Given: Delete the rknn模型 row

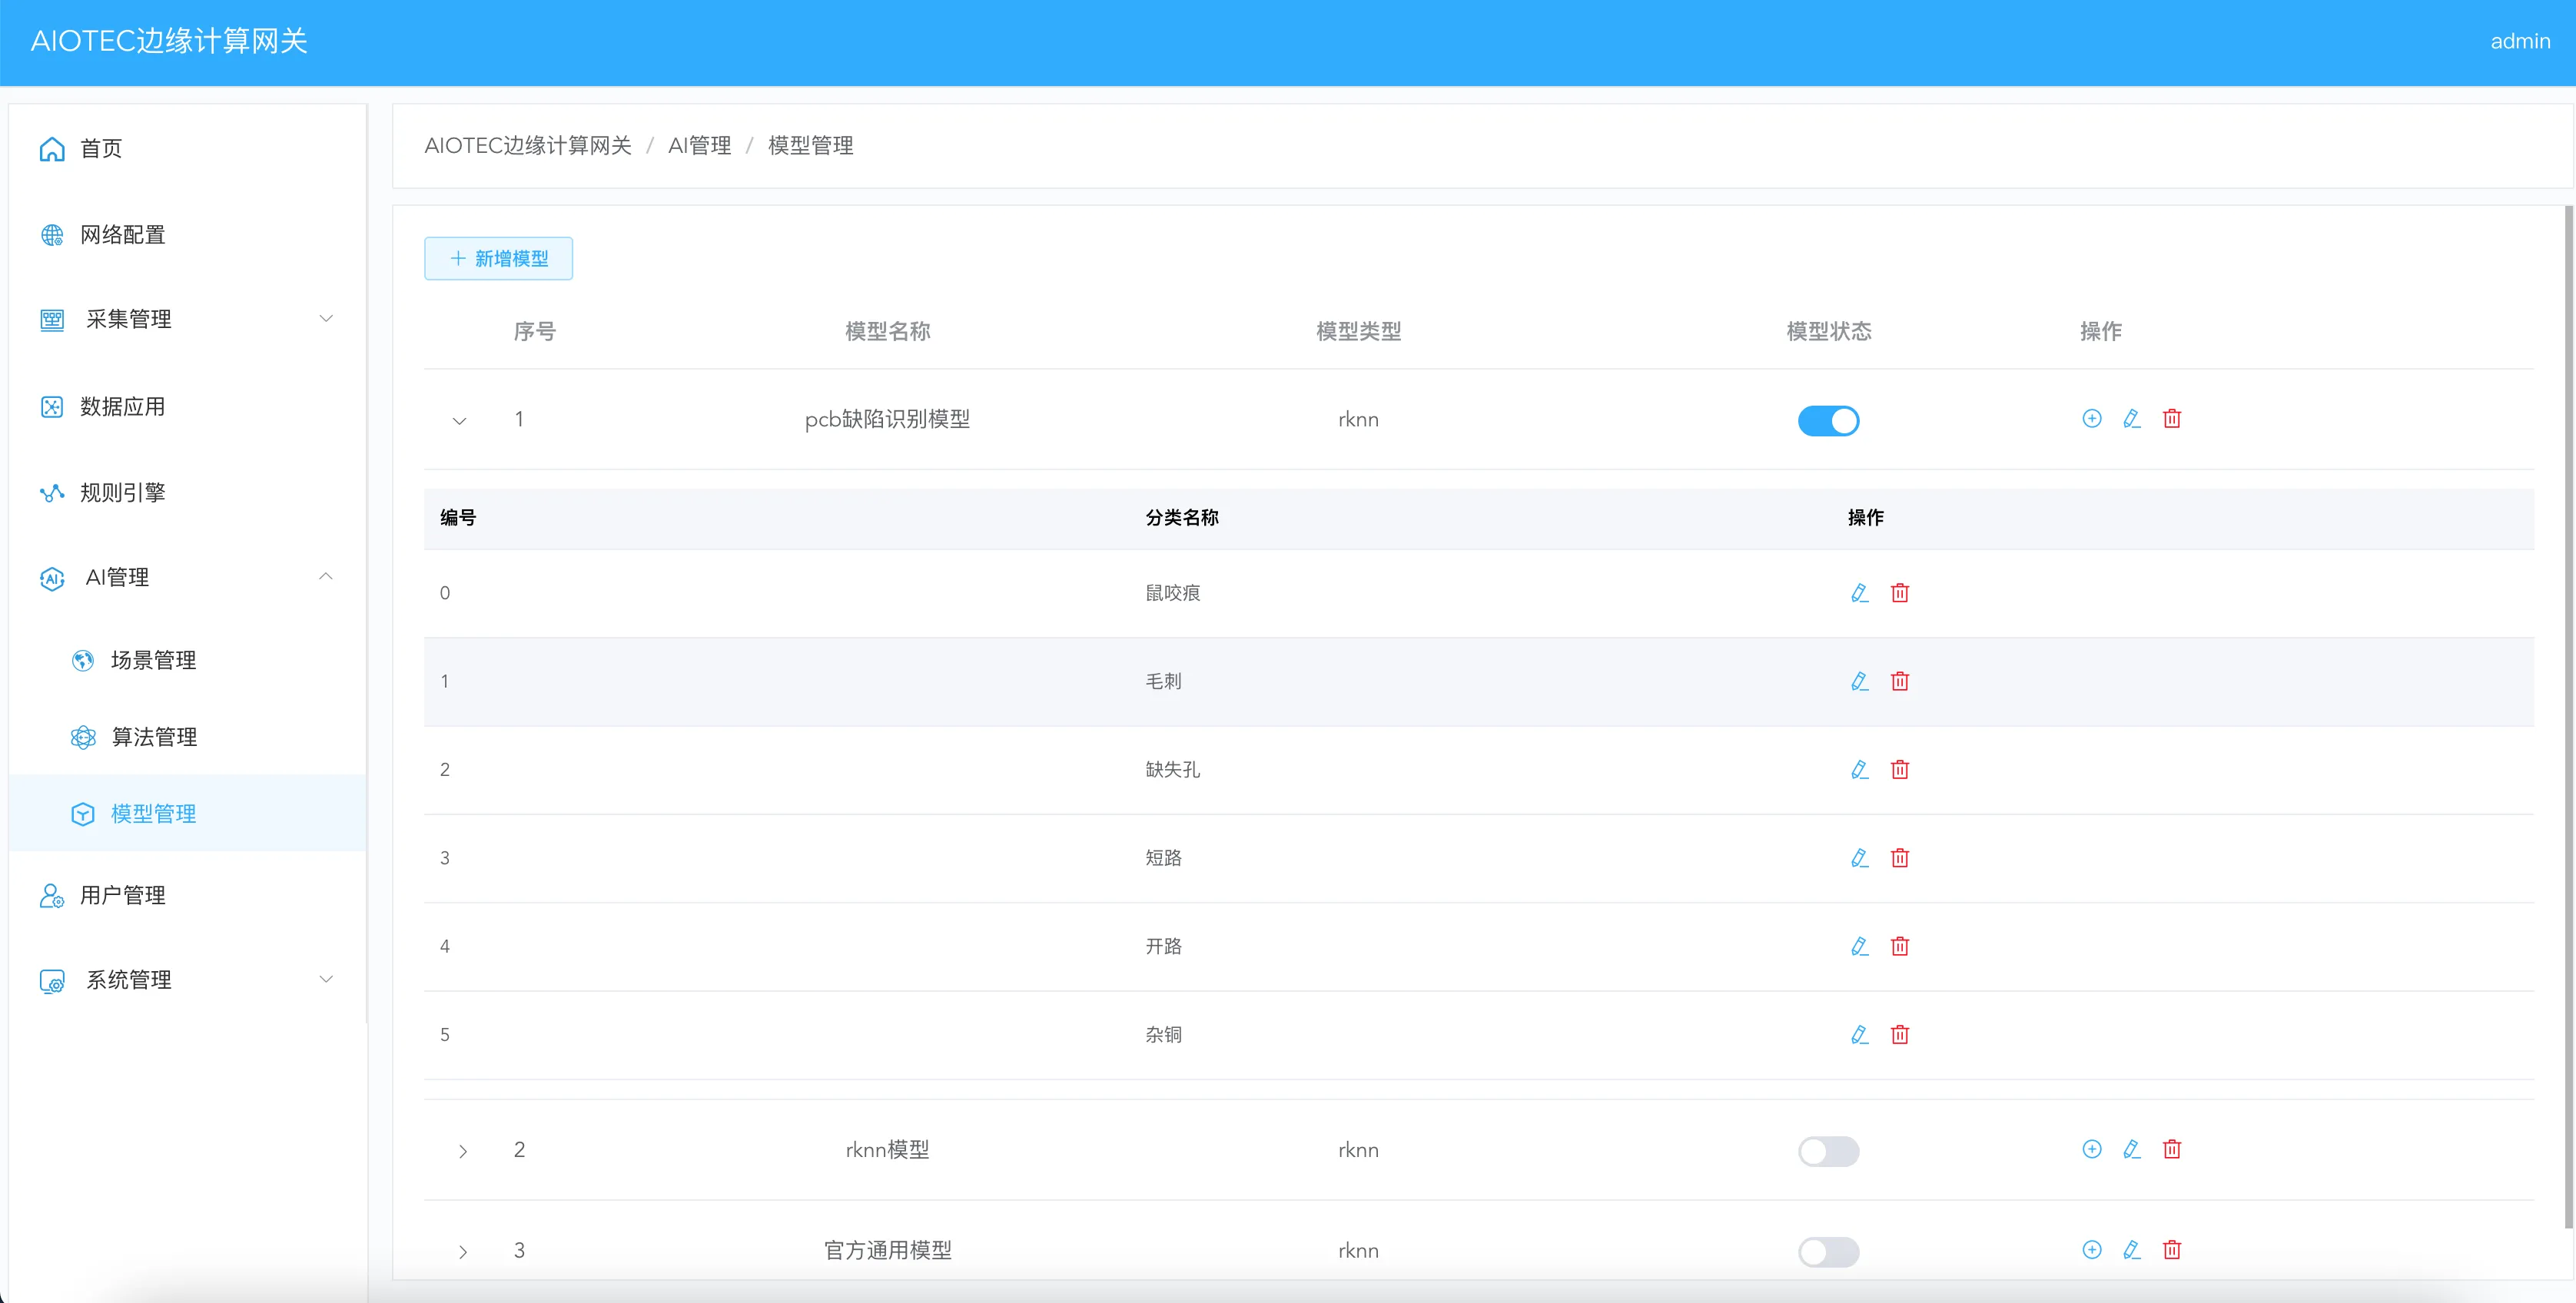Looking at the screenshot, I should (x=2171, y=1149).
